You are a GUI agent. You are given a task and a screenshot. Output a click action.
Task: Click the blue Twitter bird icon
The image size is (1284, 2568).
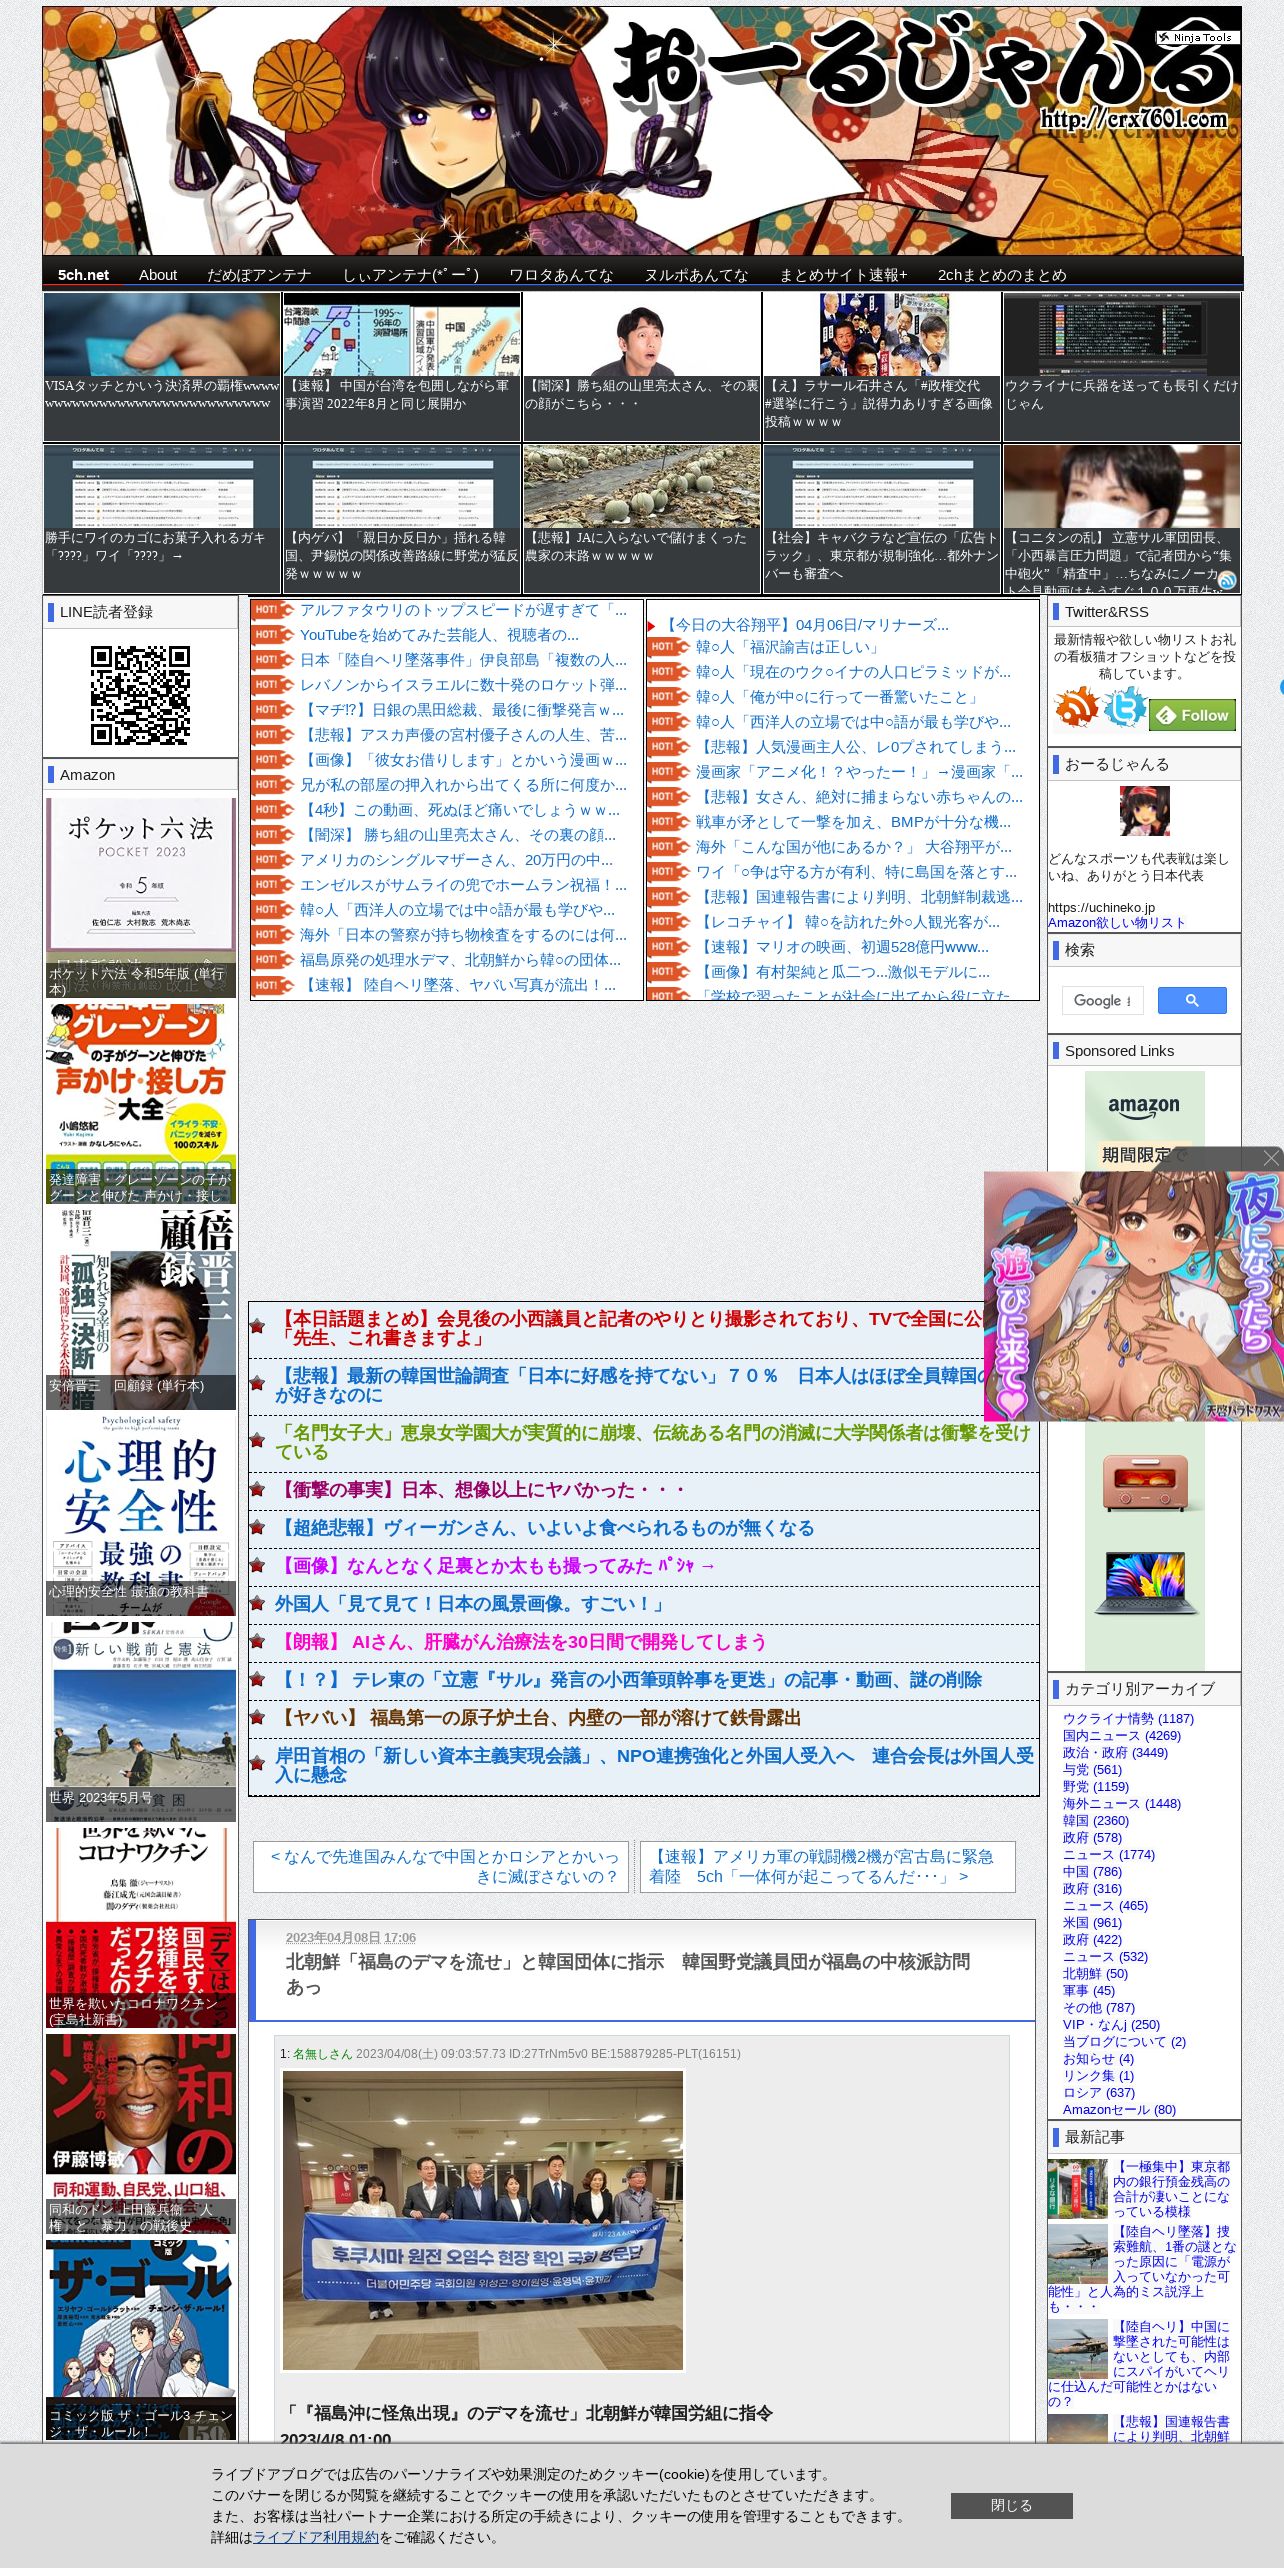tap(1124, 707)
